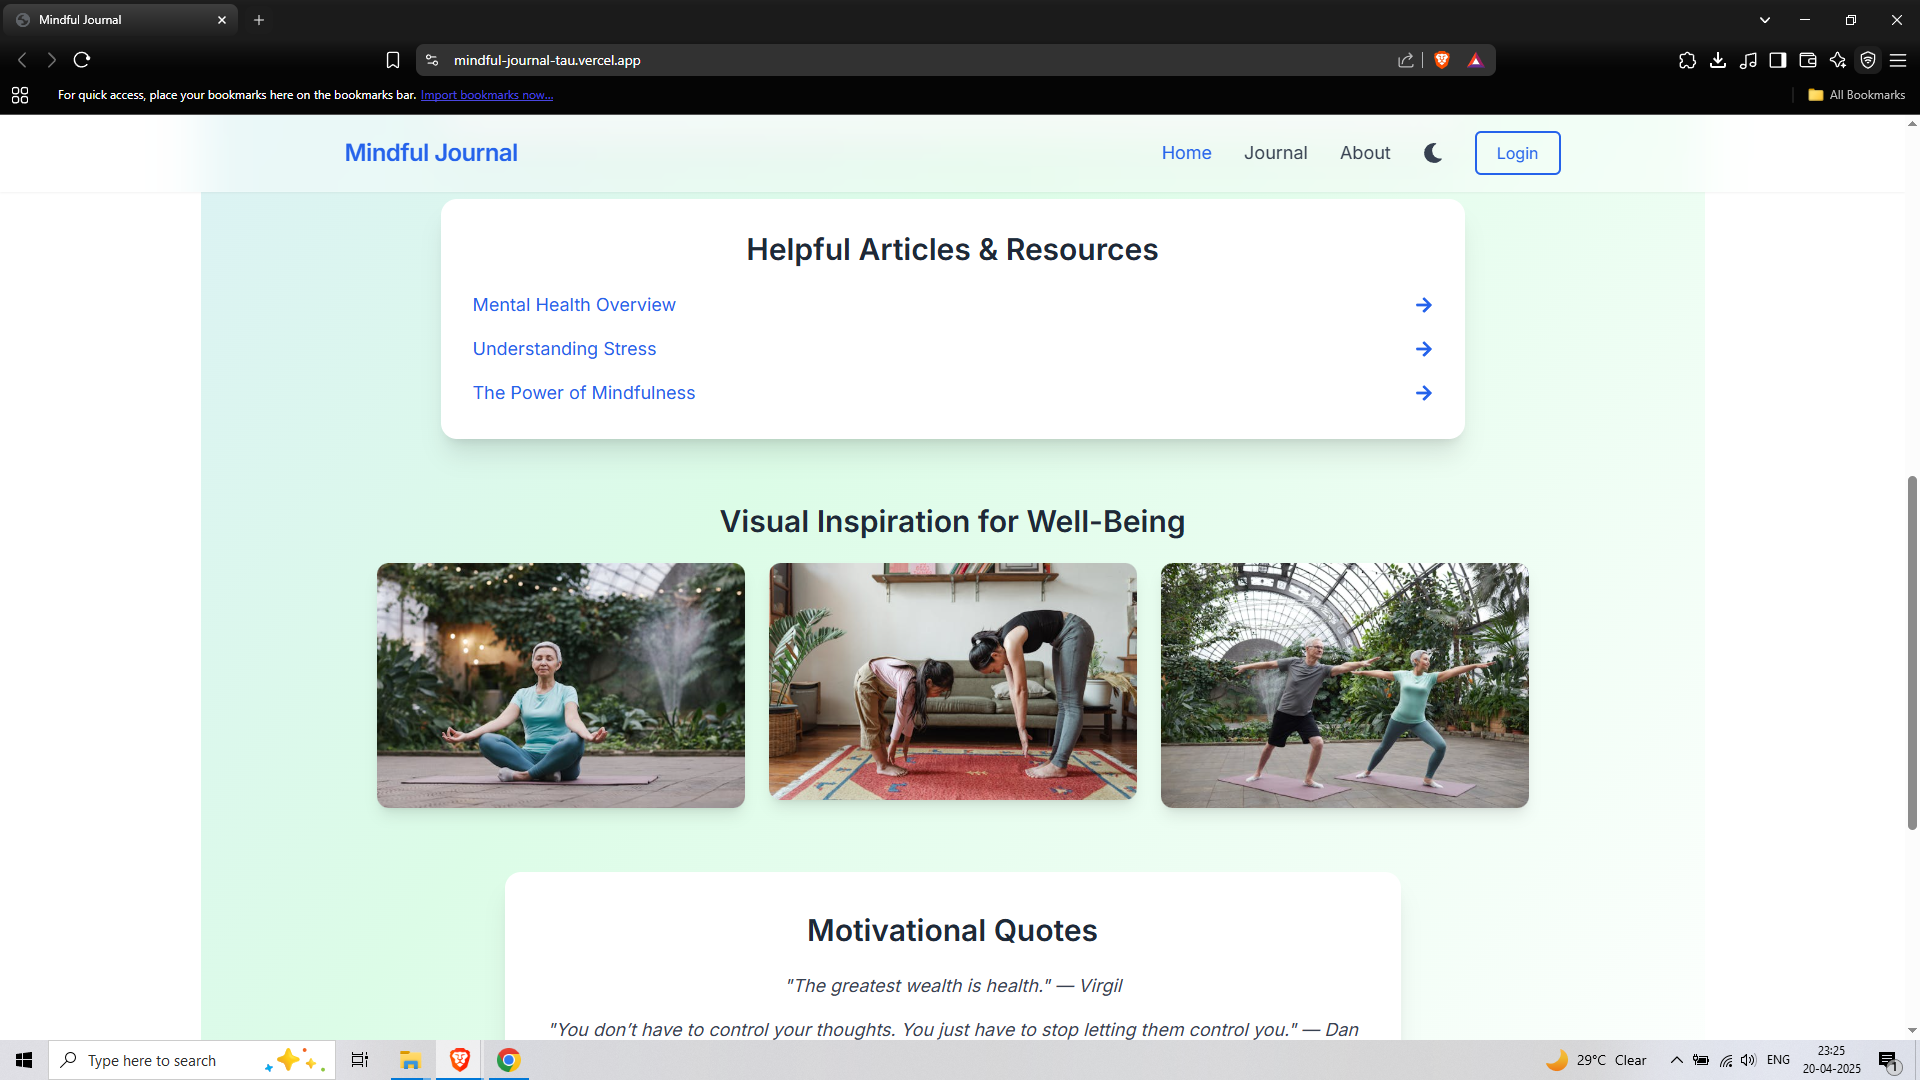The height and width of the screenshot is (1080, 1920).
Task: Open the browser hamburger menu
Action: tap(1898, 60)
